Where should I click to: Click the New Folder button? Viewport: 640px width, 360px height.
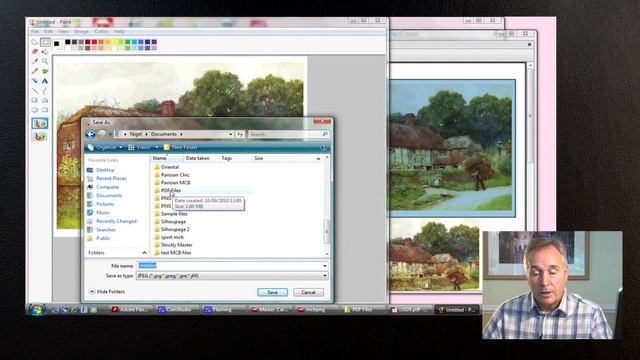(181, 147)
